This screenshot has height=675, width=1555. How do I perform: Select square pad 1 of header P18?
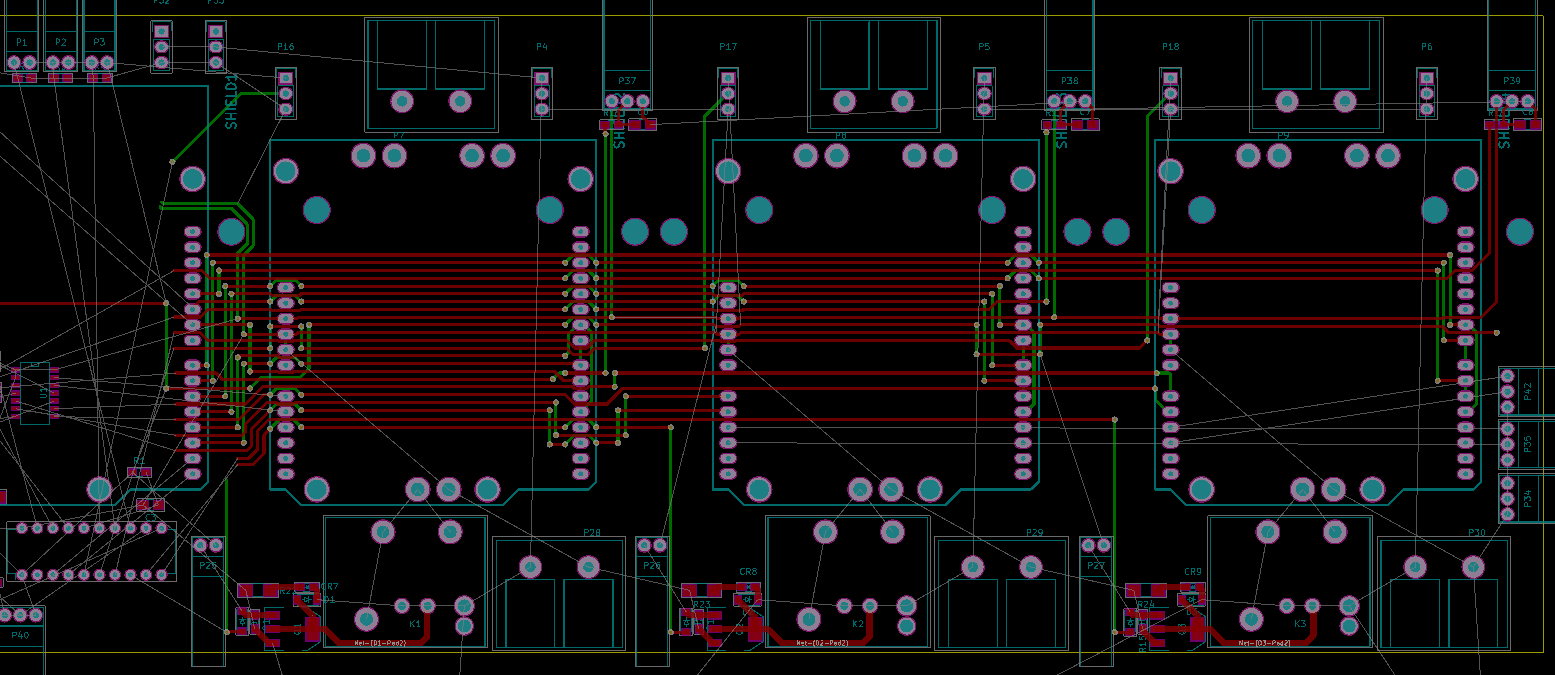[1170, 78]
